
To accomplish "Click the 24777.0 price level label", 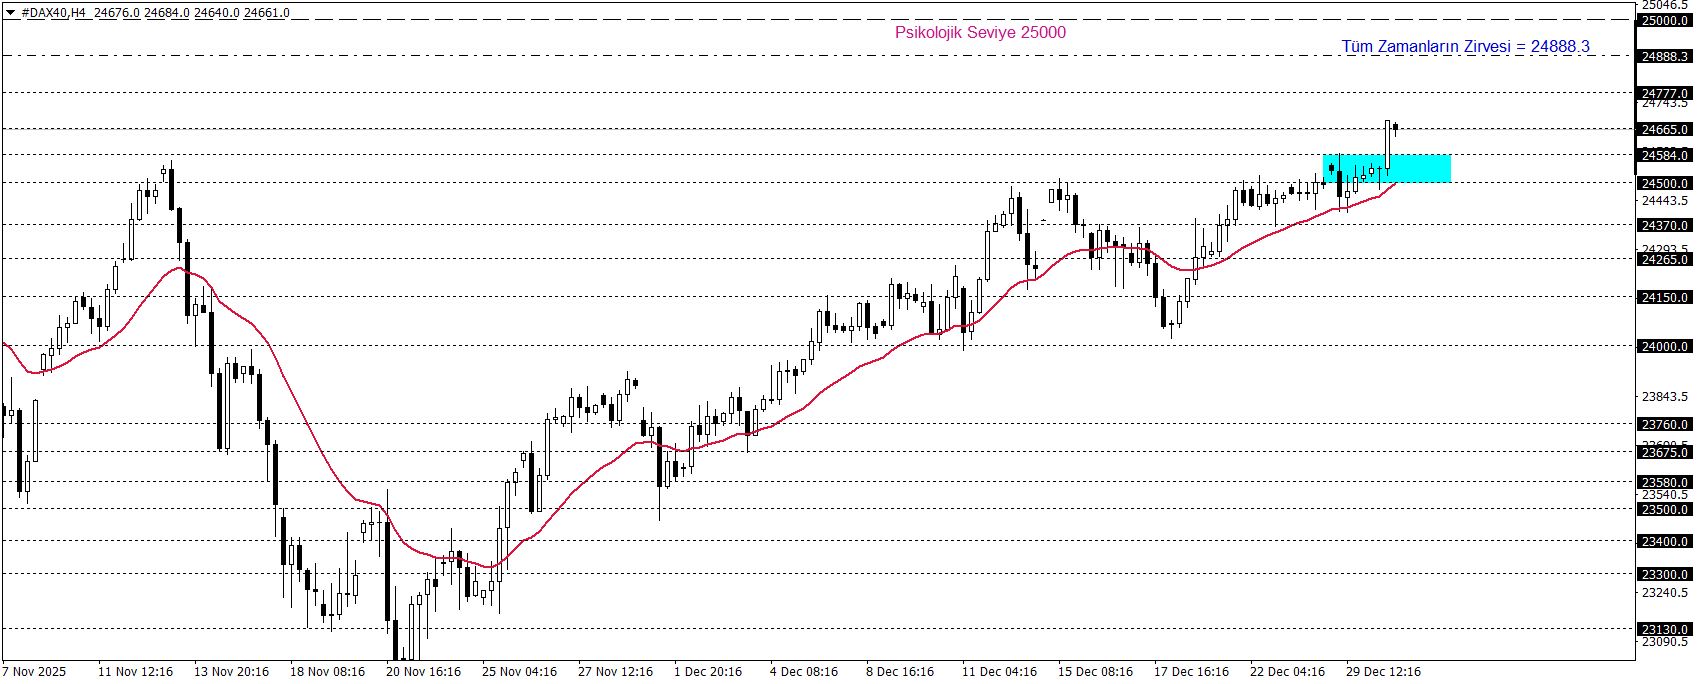I will (1665, 93).
